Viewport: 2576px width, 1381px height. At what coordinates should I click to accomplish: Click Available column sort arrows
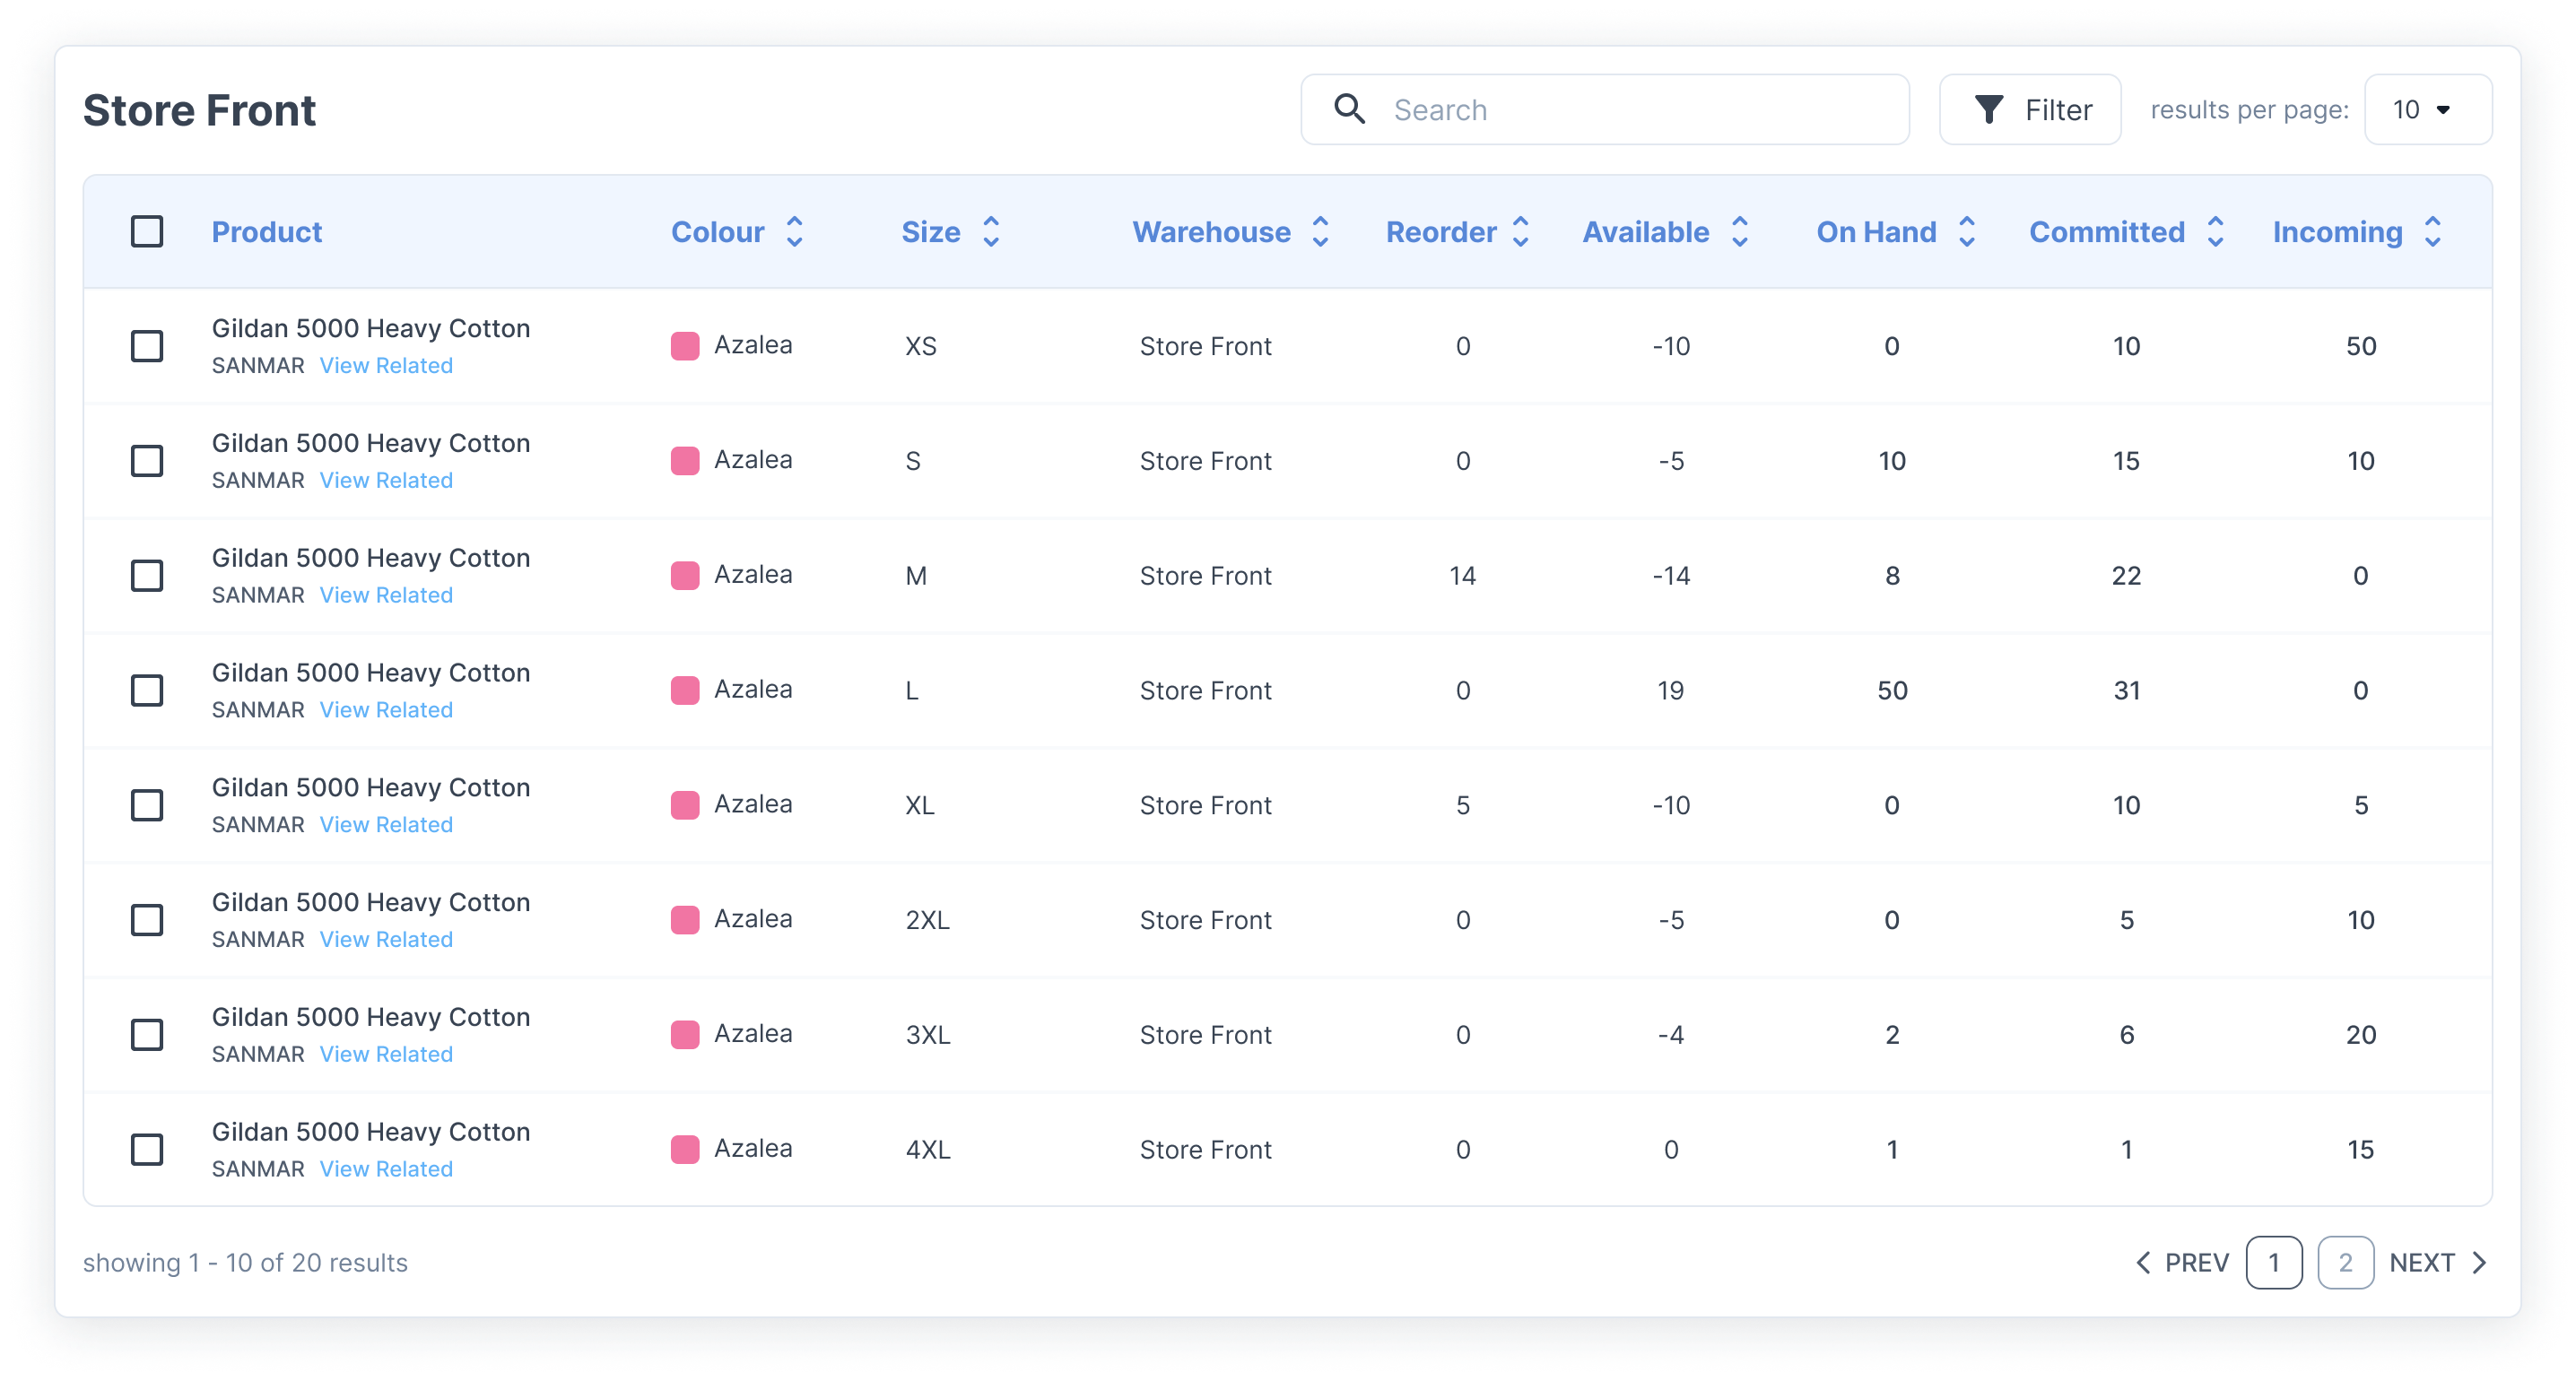[1739, 232]
